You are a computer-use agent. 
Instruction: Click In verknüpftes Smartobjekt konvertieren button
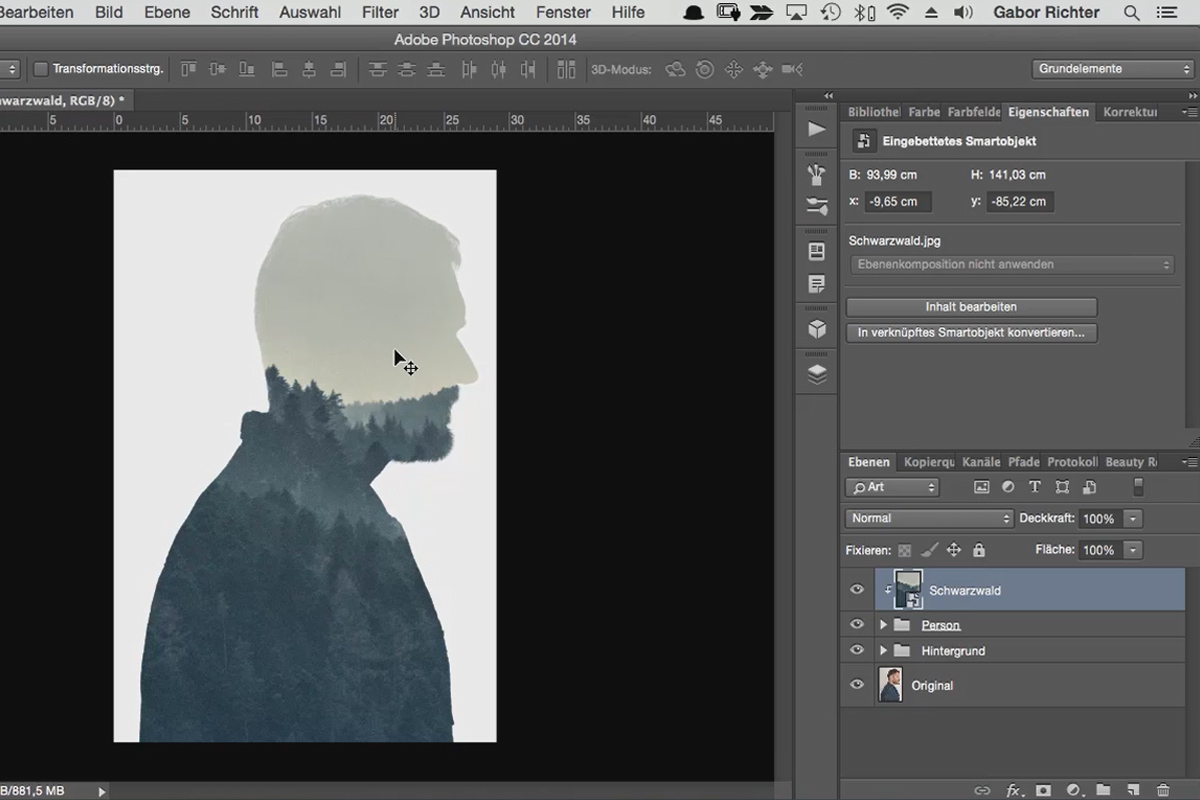click(971, 332)
